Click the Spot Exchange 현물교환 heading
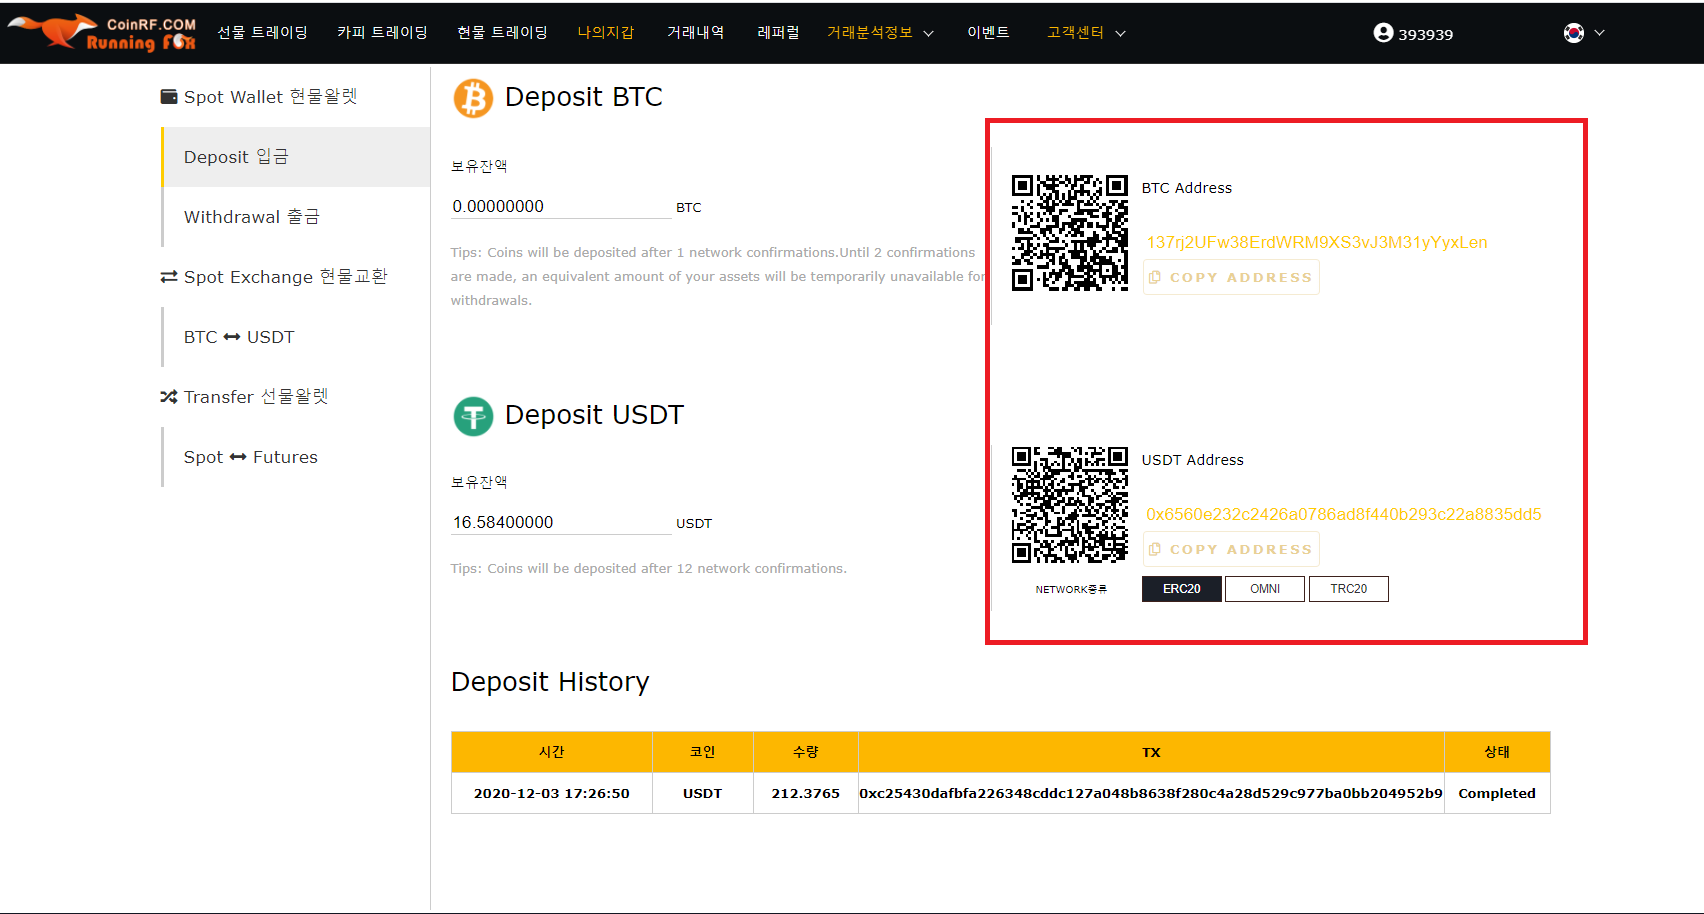1704x914 pixels. point(285,277)
